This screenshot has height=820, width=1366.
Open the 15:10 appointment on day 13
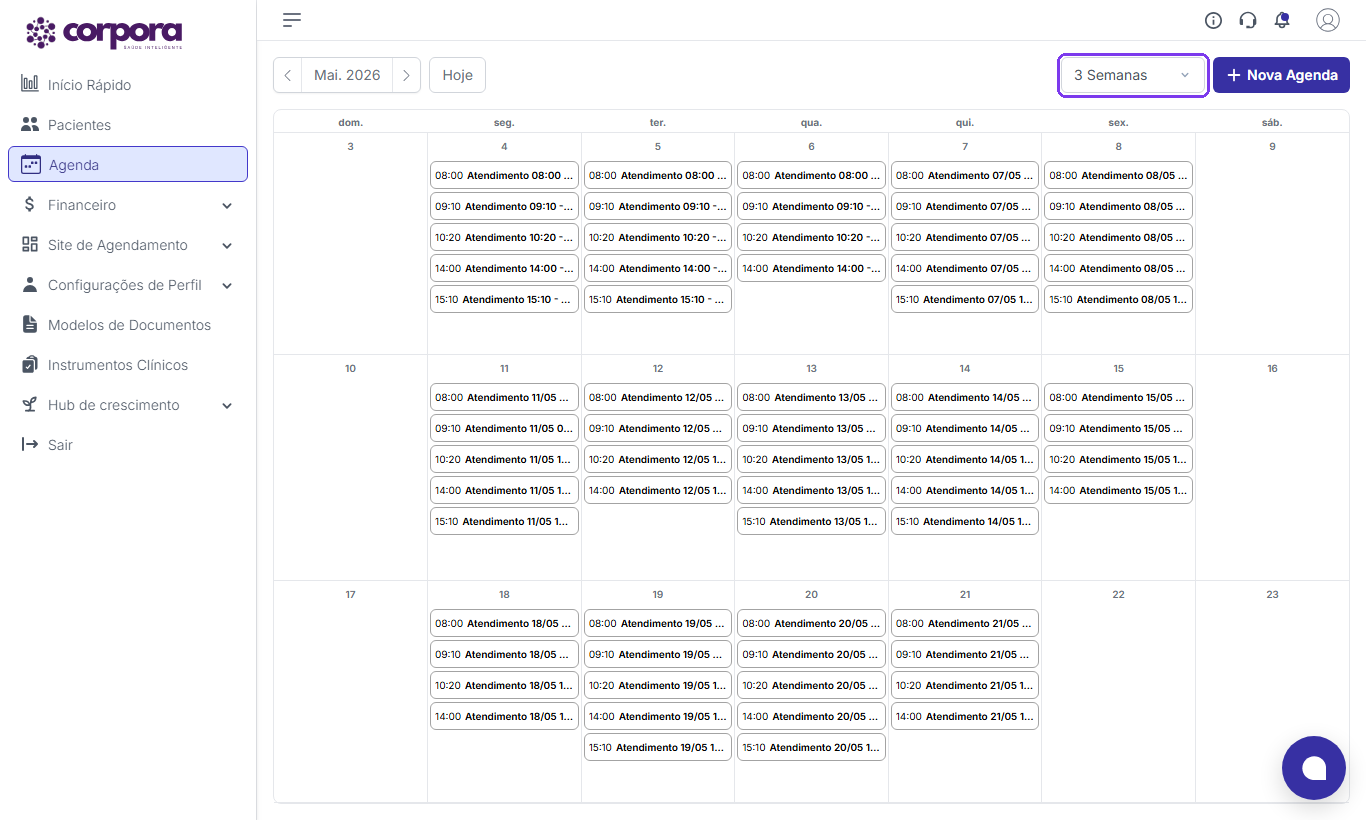pos(811,521)
